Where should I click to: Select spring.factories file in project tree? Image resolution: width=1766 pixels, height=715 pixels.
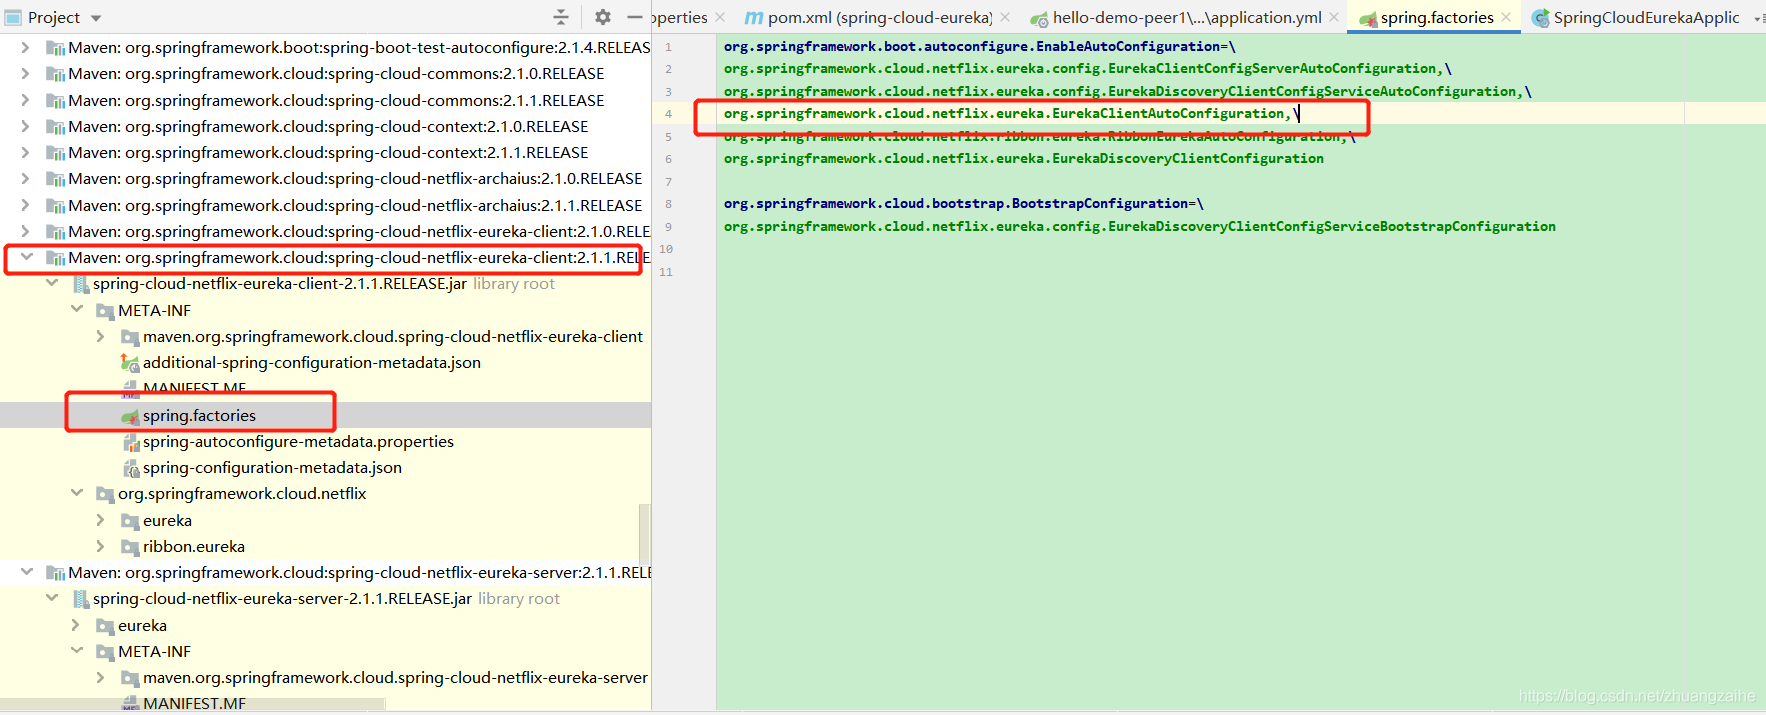point(199,415)
